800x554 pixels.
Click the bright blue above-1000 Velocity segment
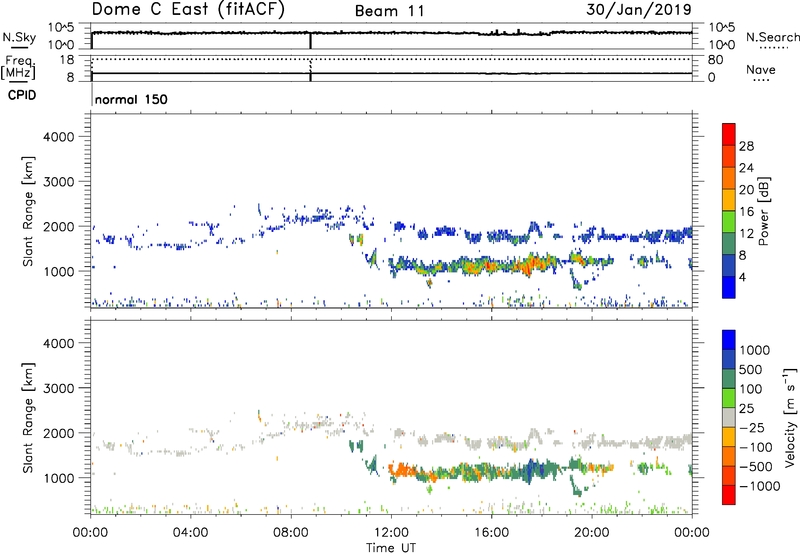729,340
